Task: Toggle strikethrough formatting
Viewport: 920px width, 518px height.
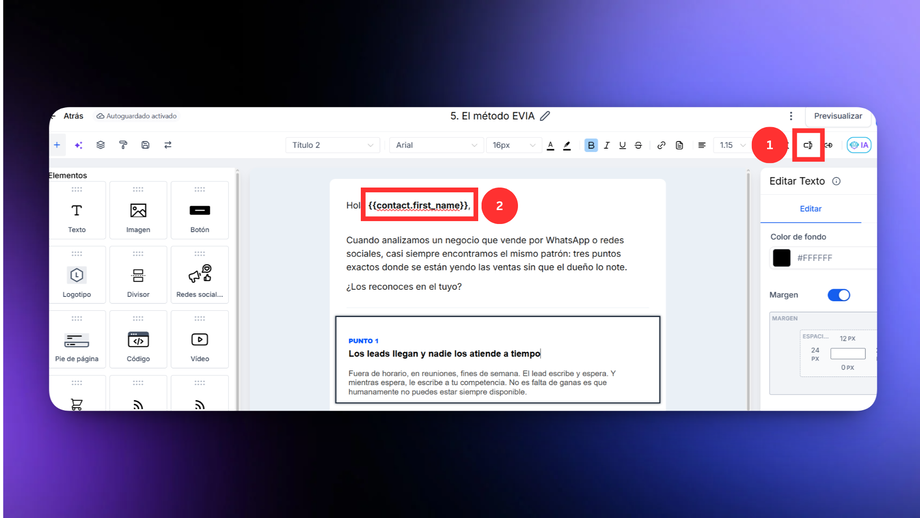Action: 638,145
